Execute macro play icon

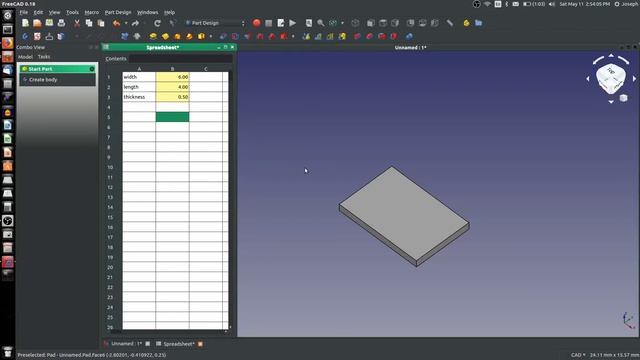[x=293, y=23]
